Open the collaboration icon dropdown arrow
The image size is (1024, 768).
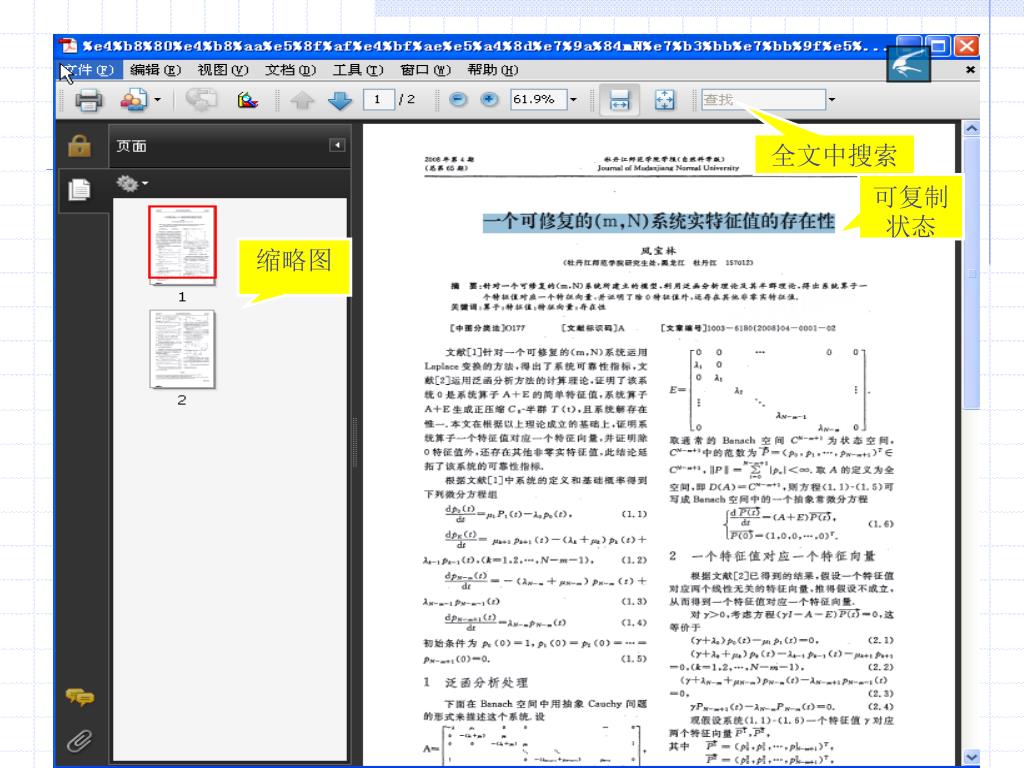(157, 100)
